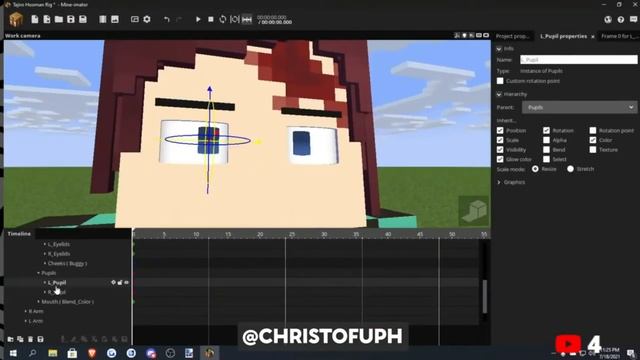Screen dimensions: 640x360
Task: Duplicate the selected timeline with bottom icon
Action: click(x=20, y=339)
